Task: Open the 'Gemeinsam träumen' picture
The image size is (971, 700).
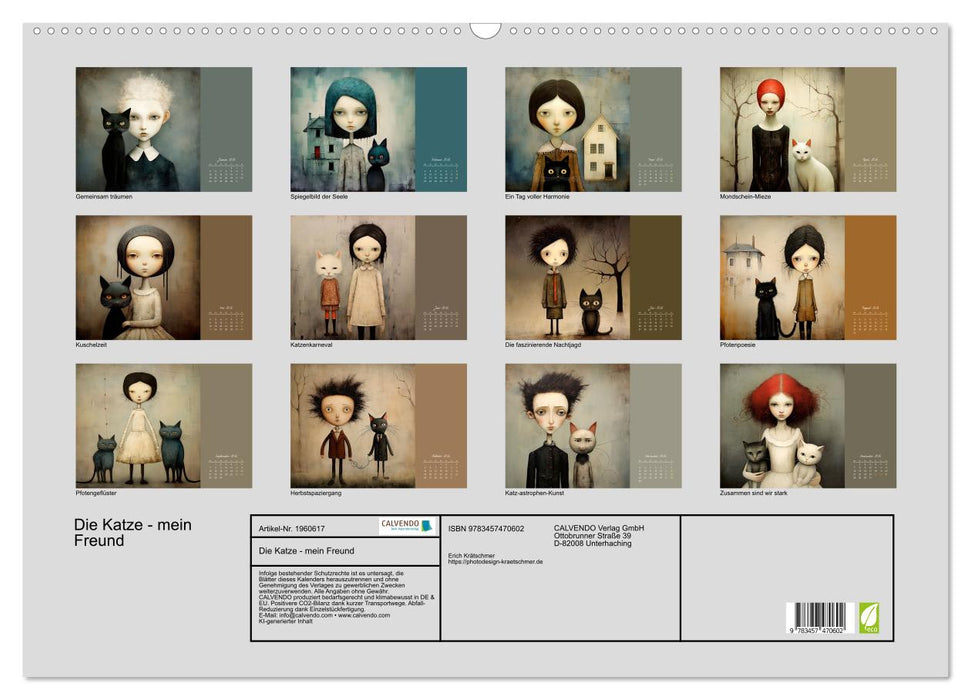Action: [x=138, y=129]
